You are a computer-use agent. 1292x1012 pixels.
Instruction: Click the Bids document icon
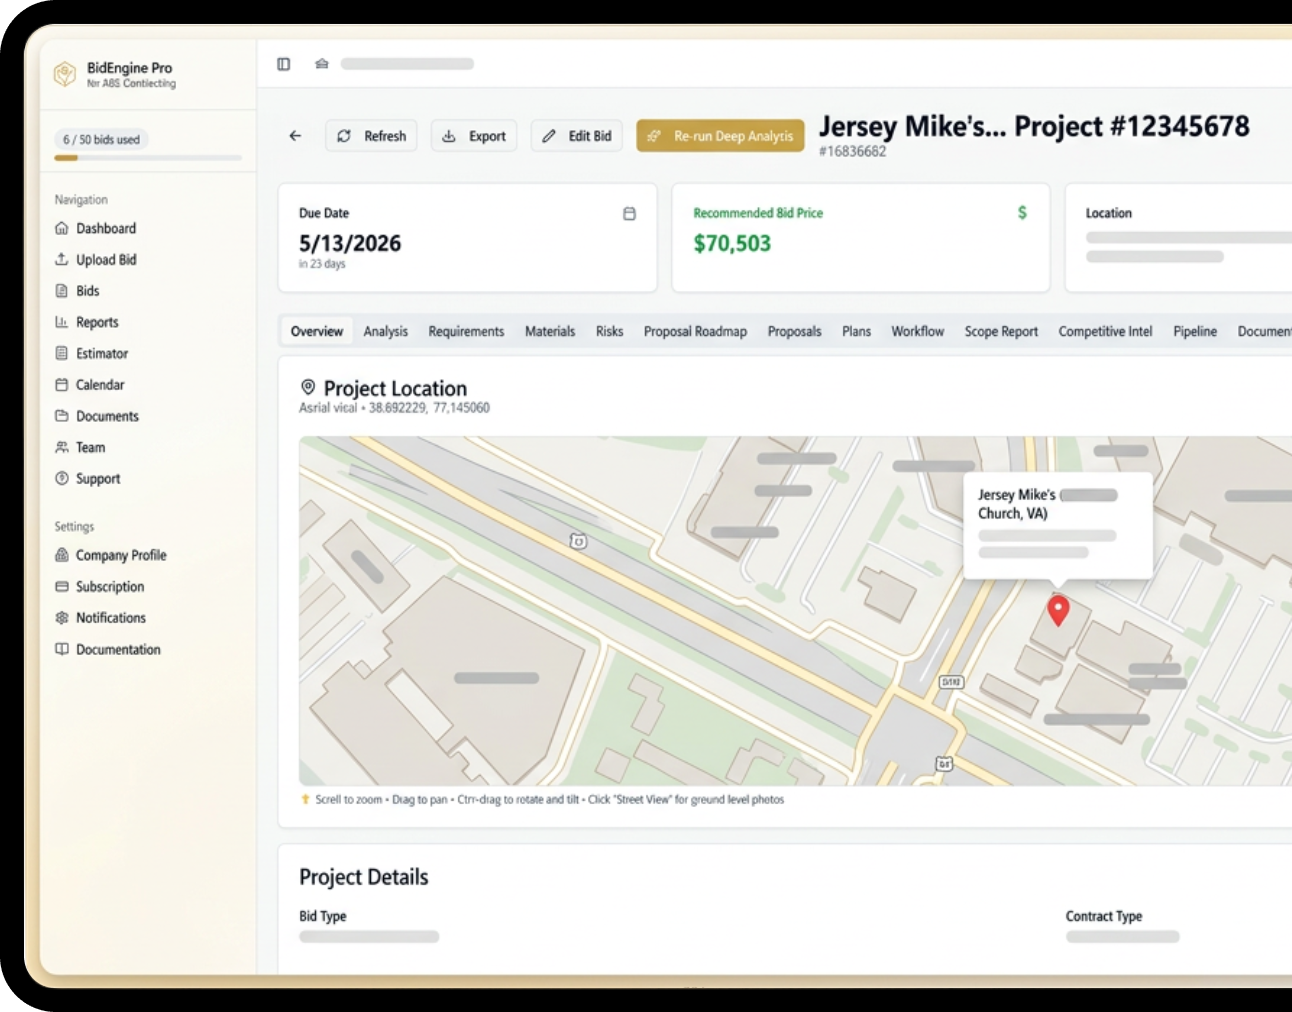(x=62, y=291)
